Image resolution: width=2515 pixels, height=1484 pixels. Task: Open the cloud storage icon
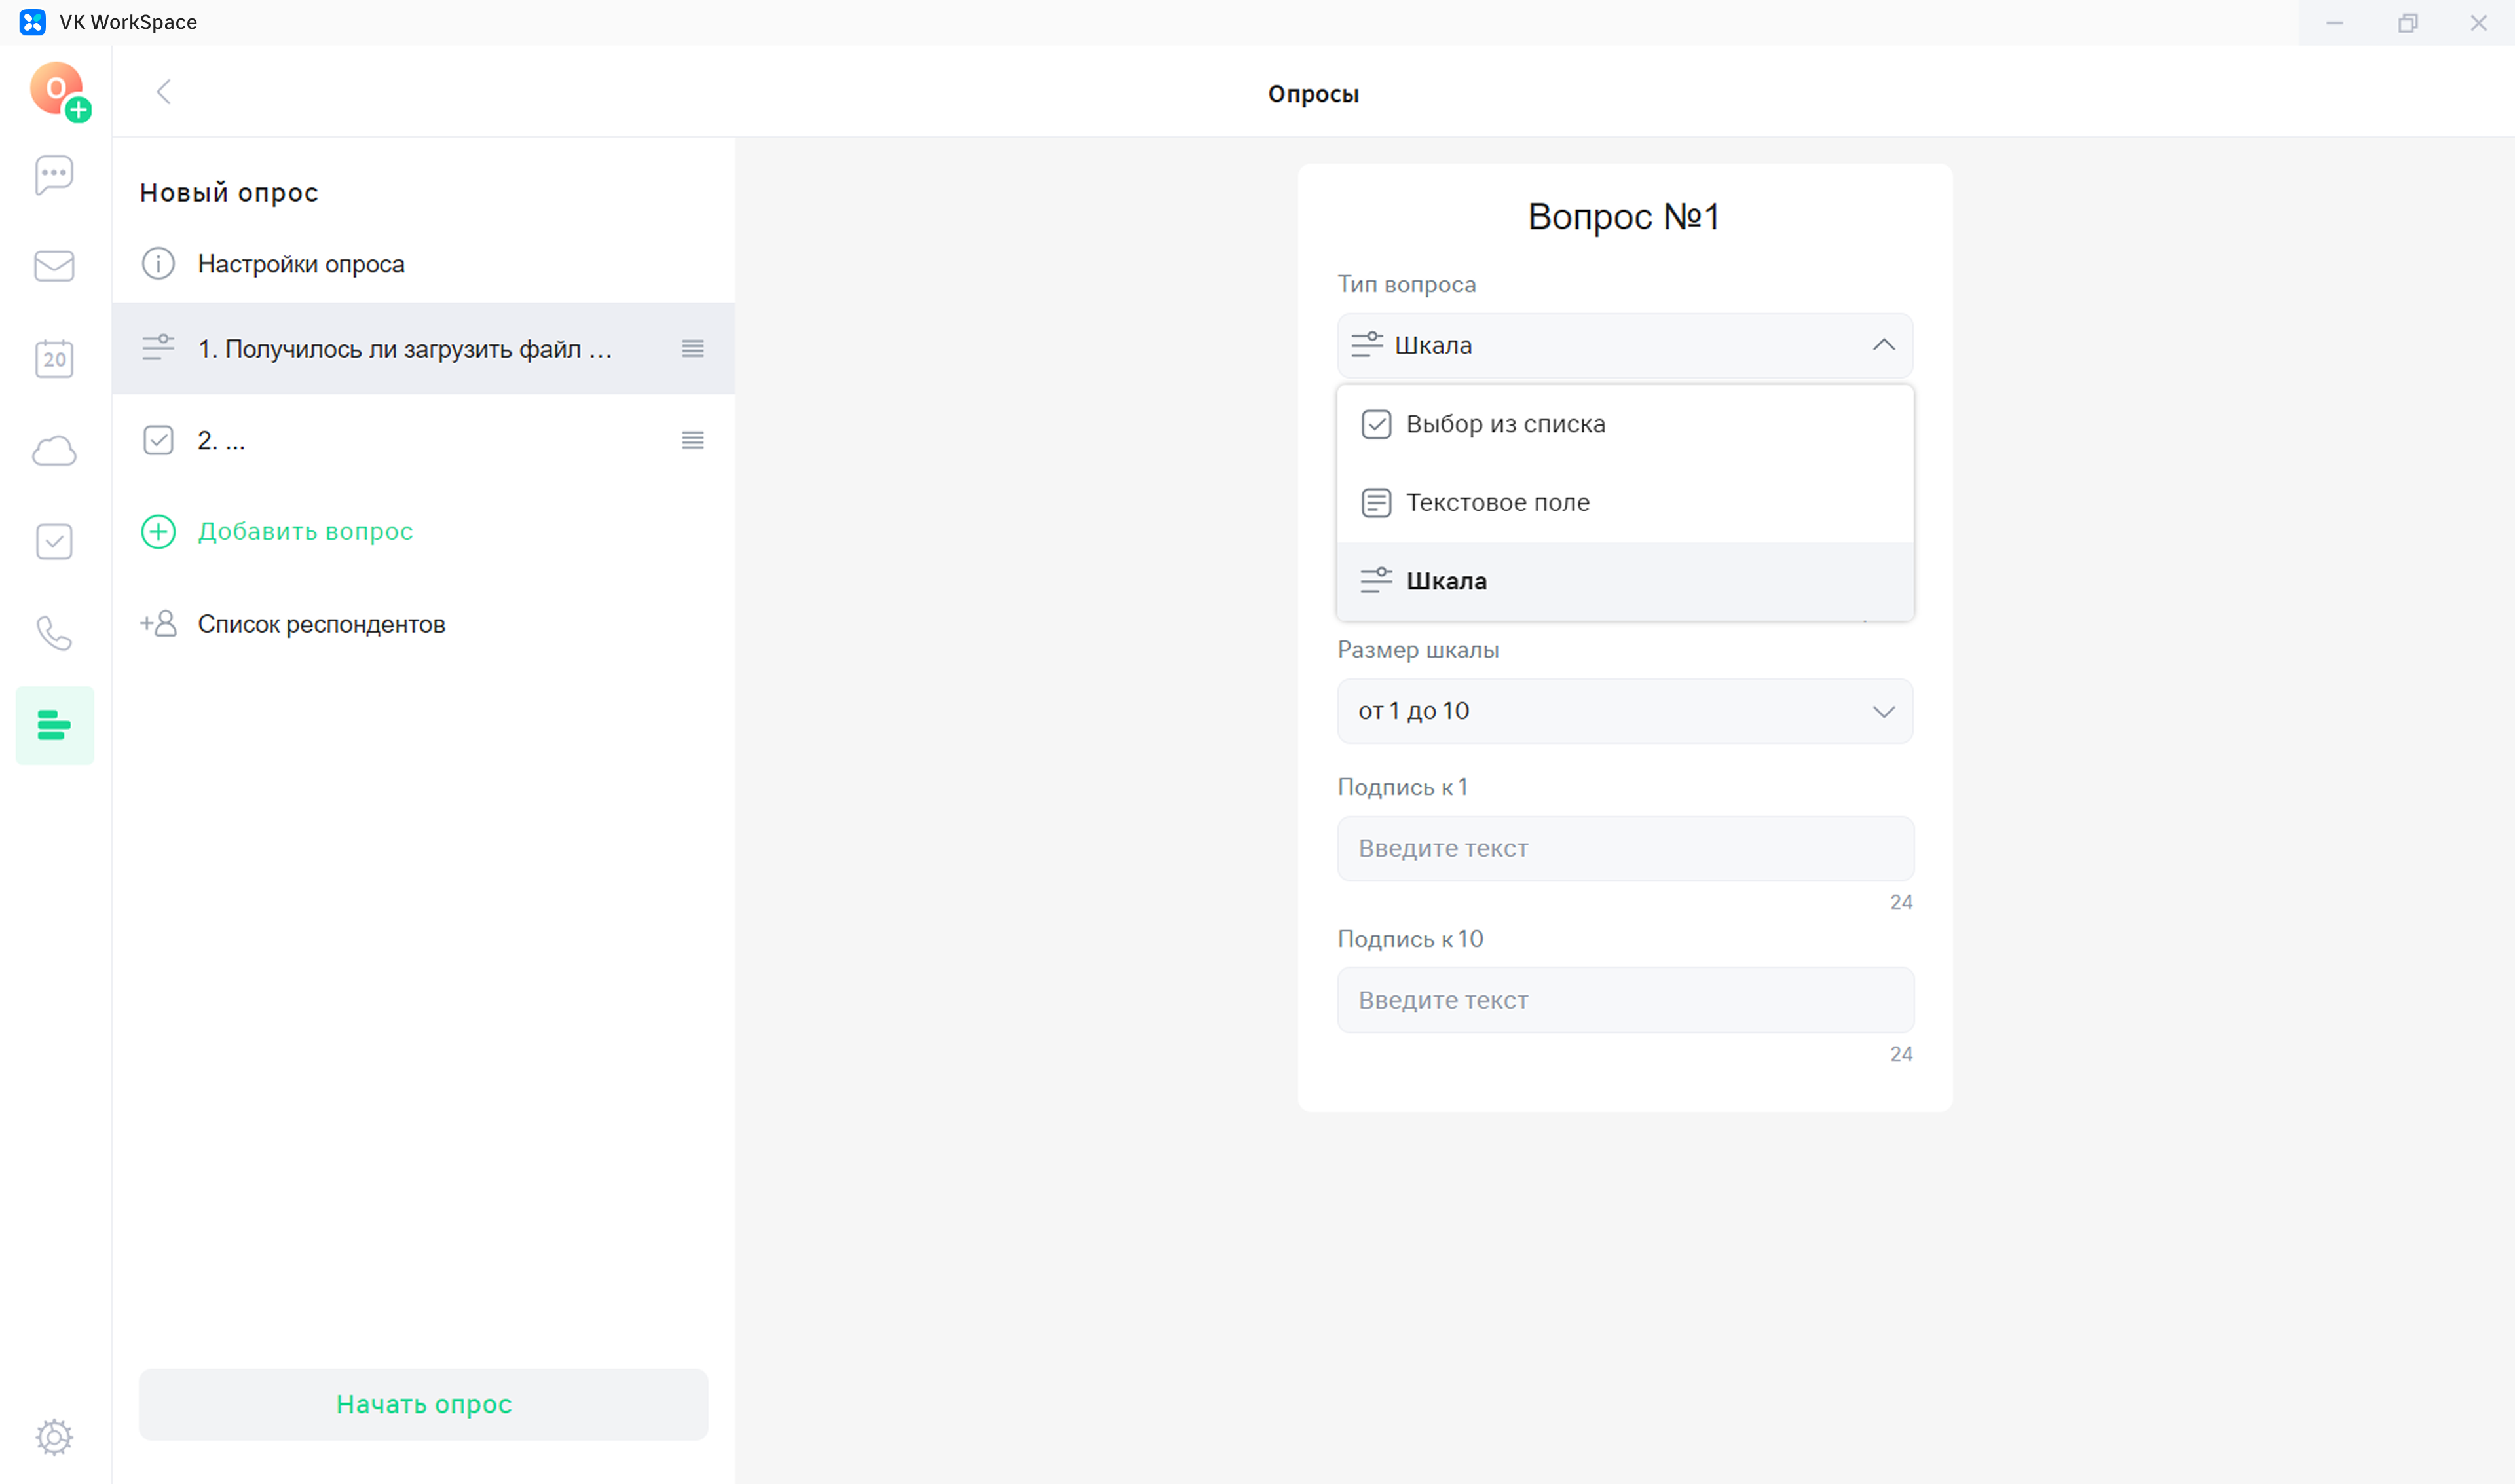tap(54, 451)
